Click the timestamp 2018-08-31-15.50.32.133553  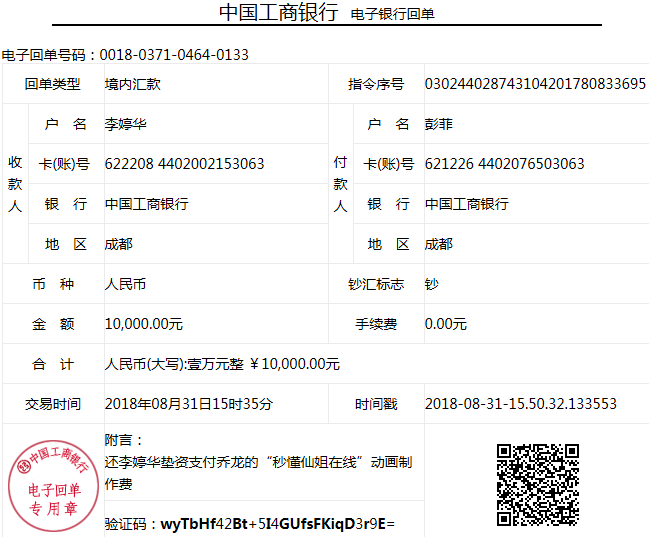click(x=520, y=404)
